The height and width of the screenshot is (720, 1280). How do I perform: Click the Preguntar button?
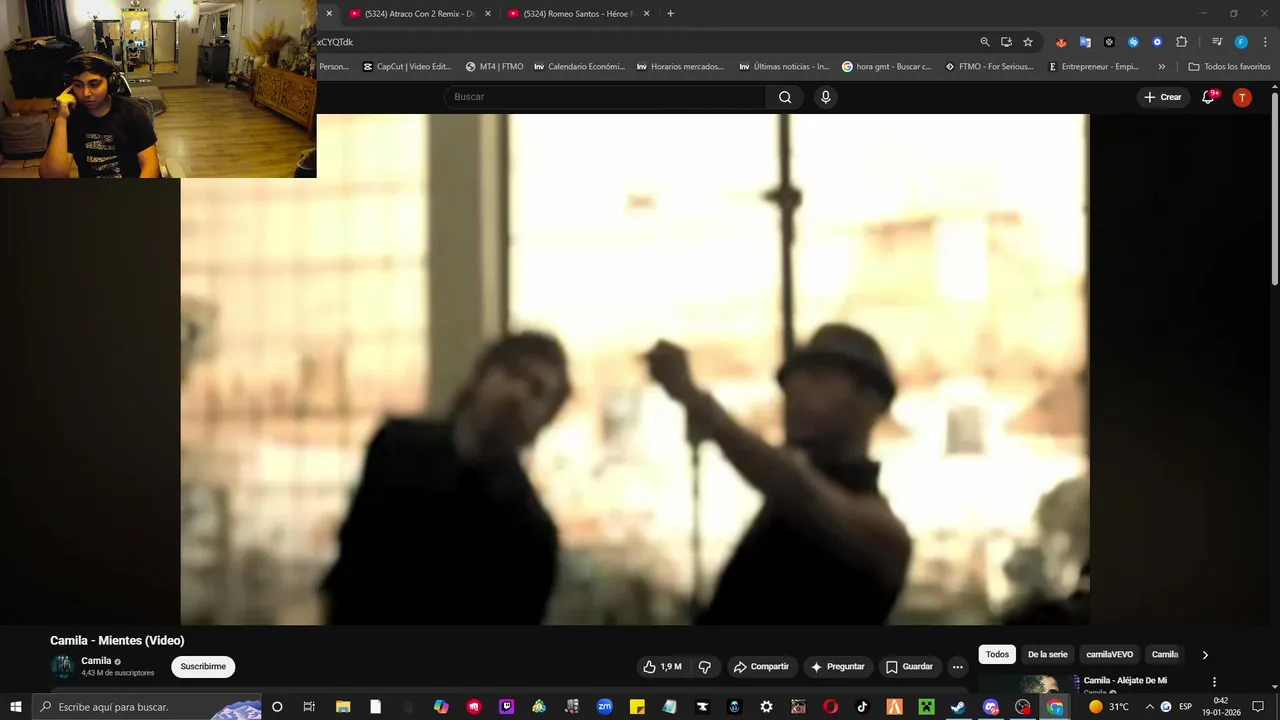coord(837,667)
